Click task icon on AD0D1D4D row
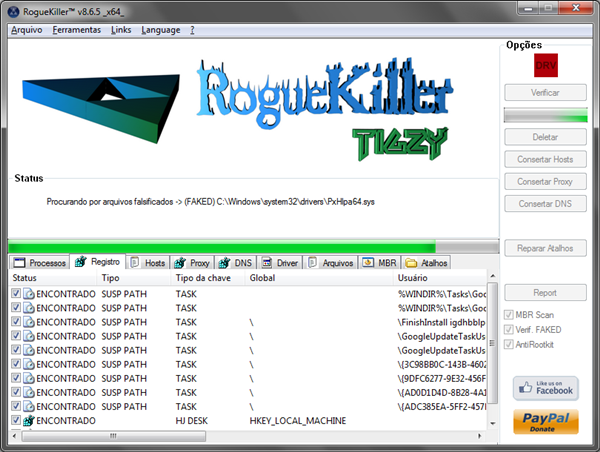600x452 pixels. (x=29, y=393)
